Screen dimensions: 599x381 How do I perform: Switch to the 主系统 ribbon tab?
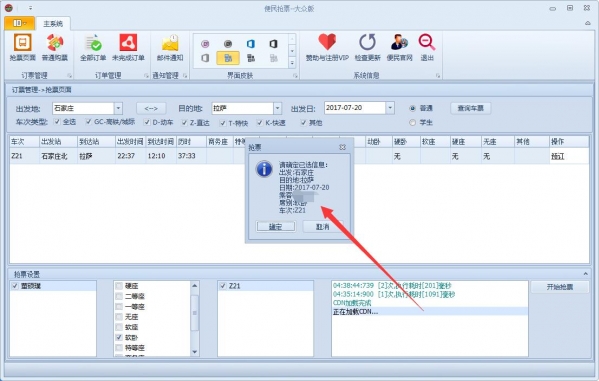pyautogui.click(x=53, y=24)
